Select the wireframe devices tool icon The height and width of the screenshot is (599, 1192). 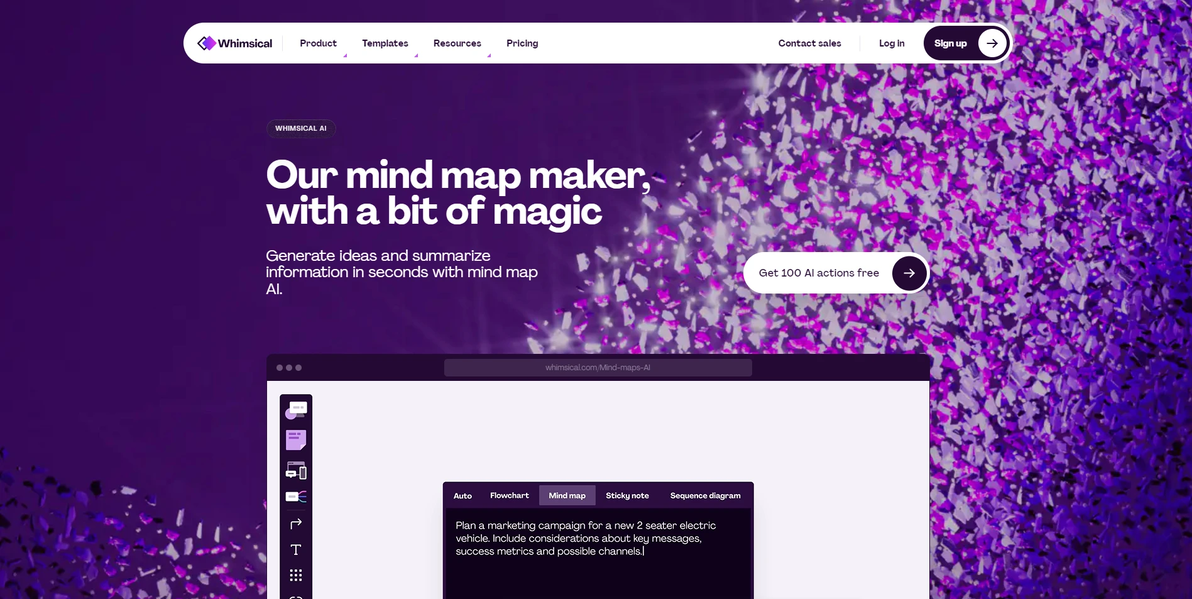(296, 471)
